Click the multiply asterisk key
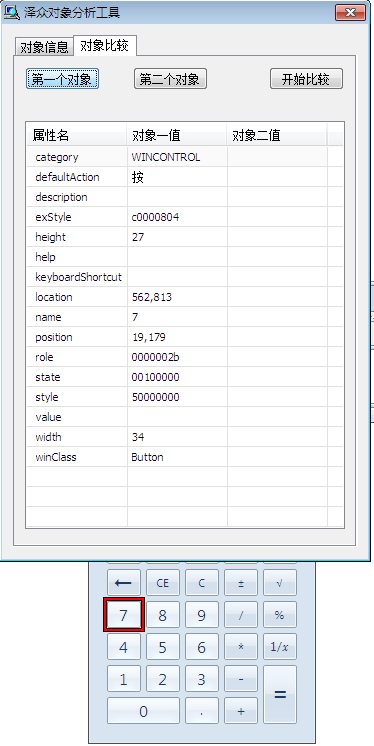Screen dimensions: 374x746 (x=241, y=647)
